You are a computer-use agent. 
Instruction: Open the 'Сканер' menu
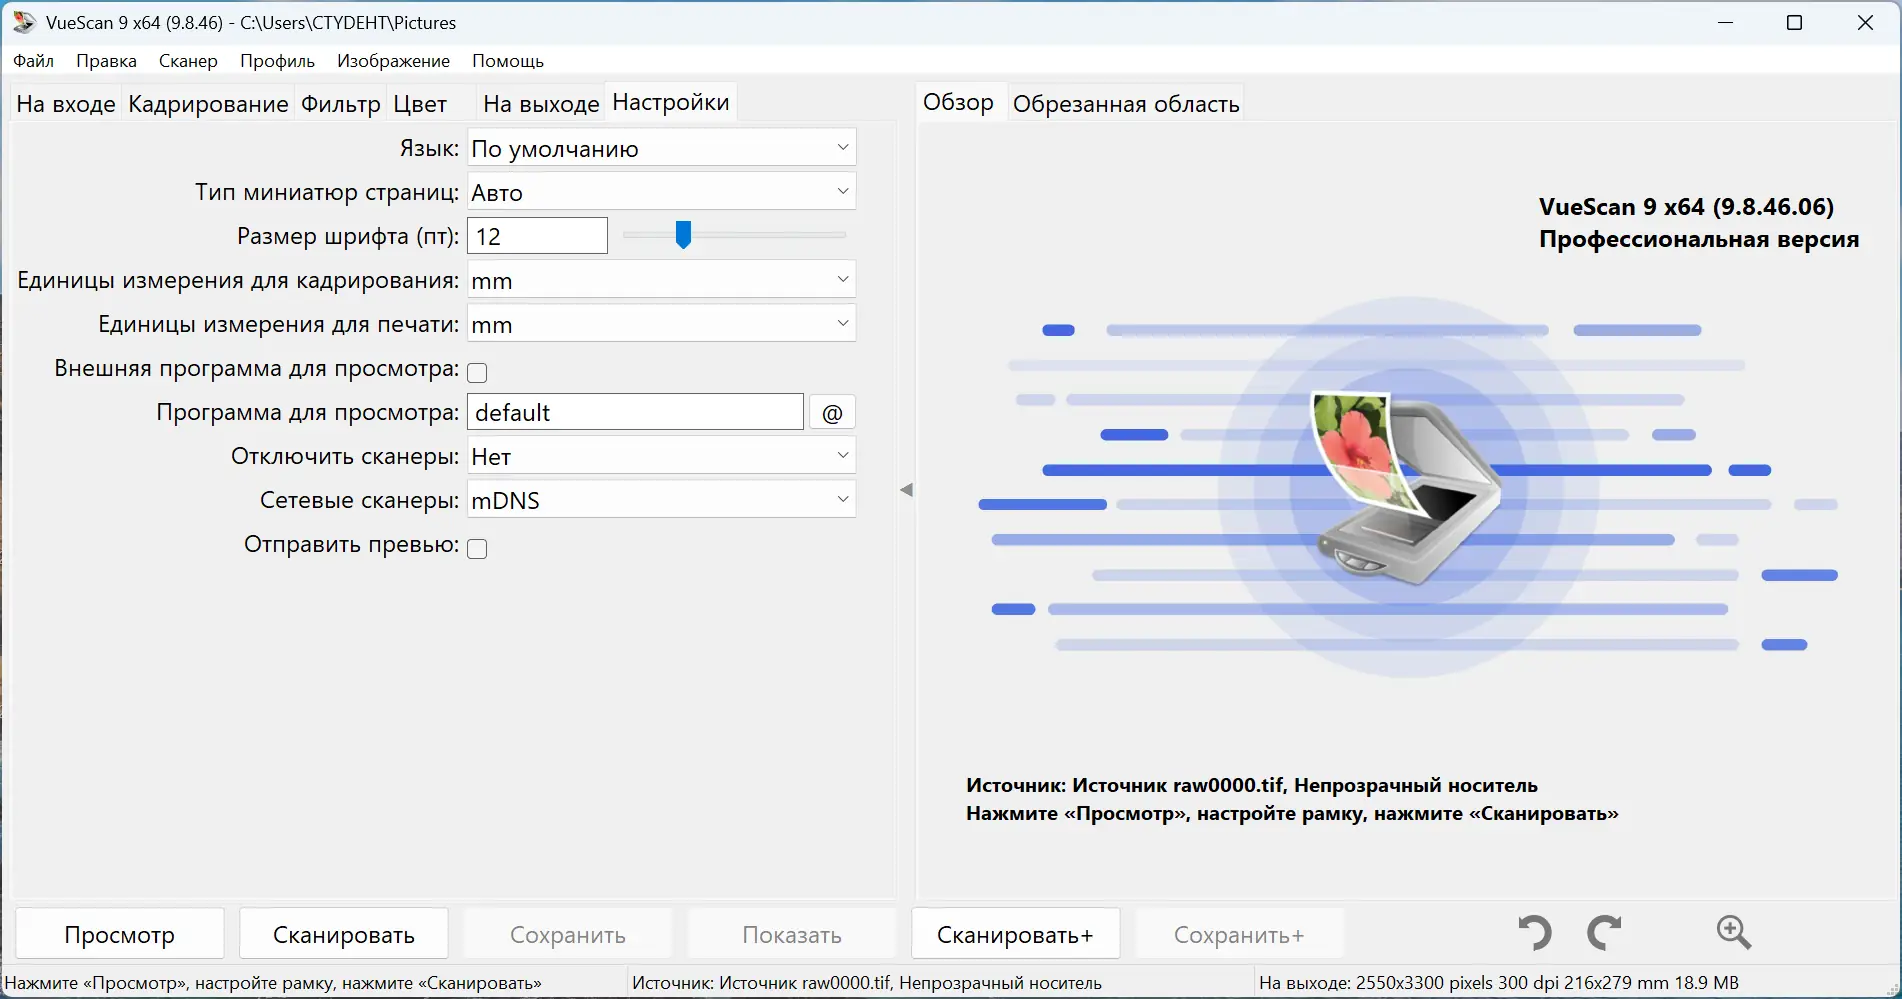pyautogui.click(x=188, y=61)
